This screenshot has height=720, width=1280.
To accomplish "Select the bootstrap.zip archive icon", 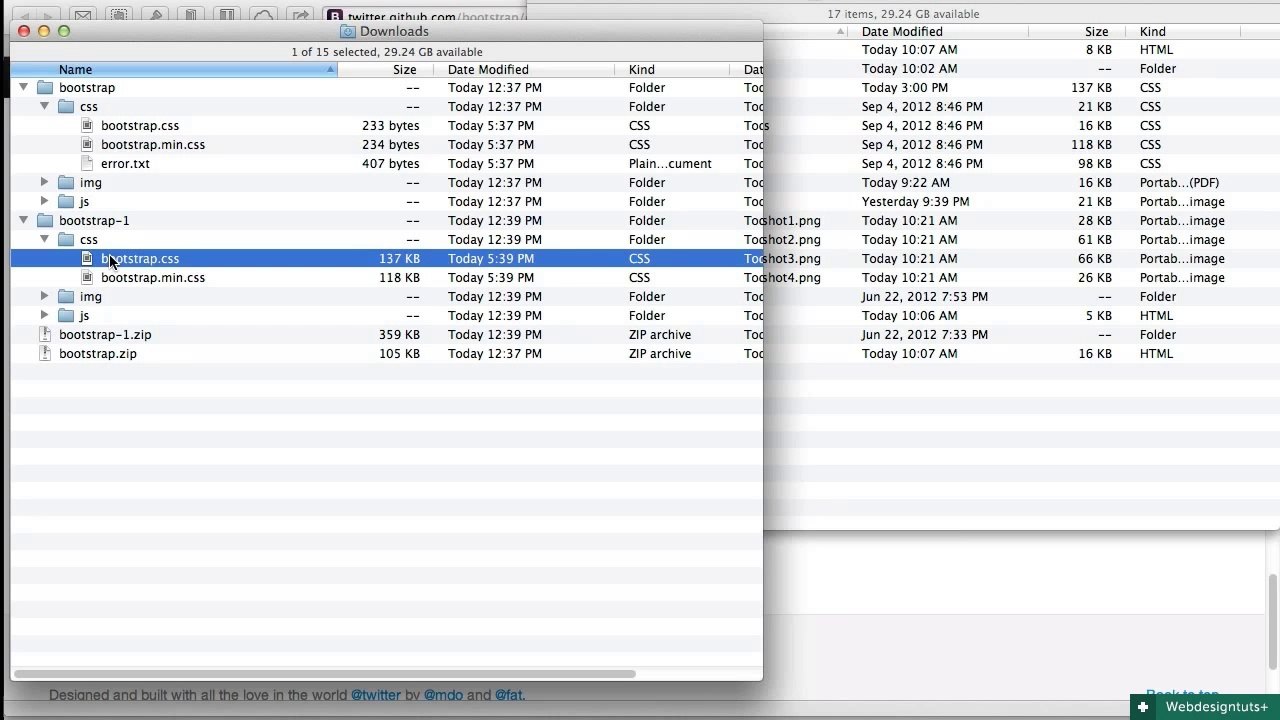I will click(x=45, y=353).
